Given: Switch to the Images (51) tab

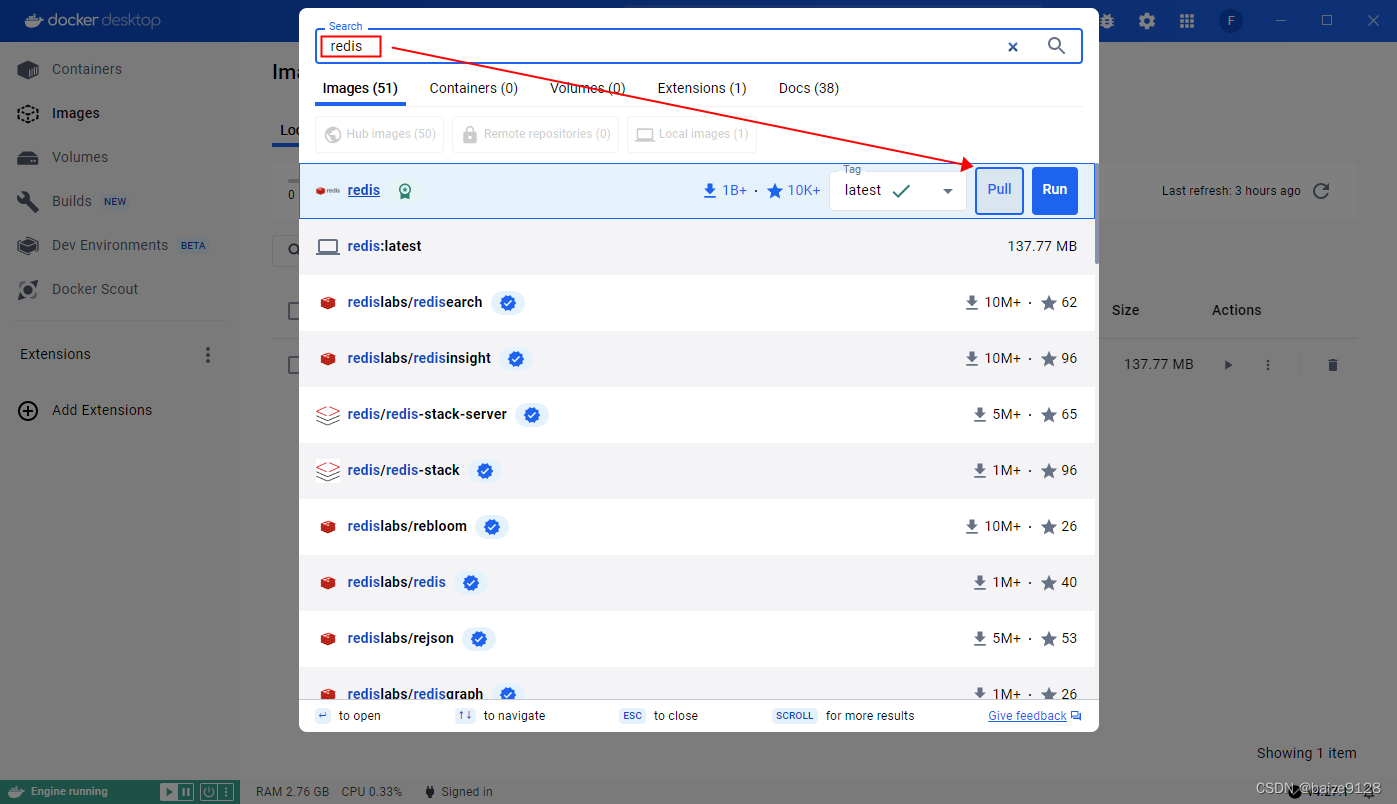Looking at the screenshot, I should 360,88.
